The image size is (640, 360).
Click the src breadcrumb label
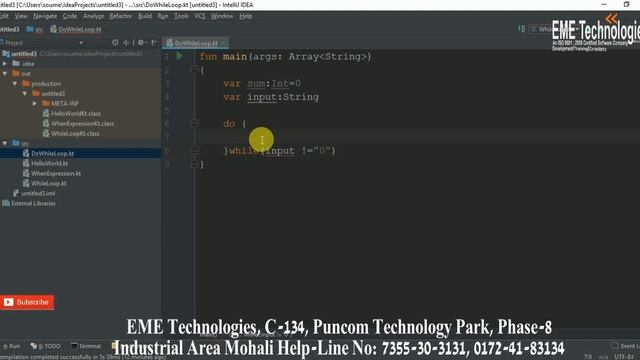(x=39, y=29)
